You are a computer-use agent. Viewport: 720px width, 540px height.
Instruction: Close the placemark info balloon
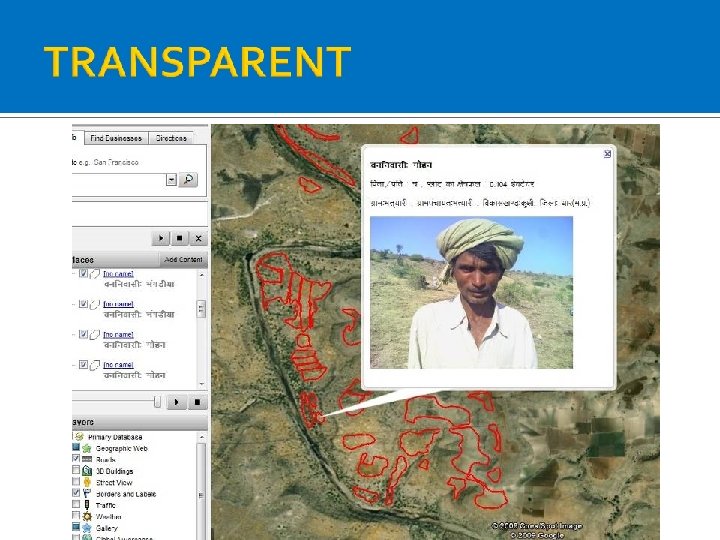[x=607, y=154]
